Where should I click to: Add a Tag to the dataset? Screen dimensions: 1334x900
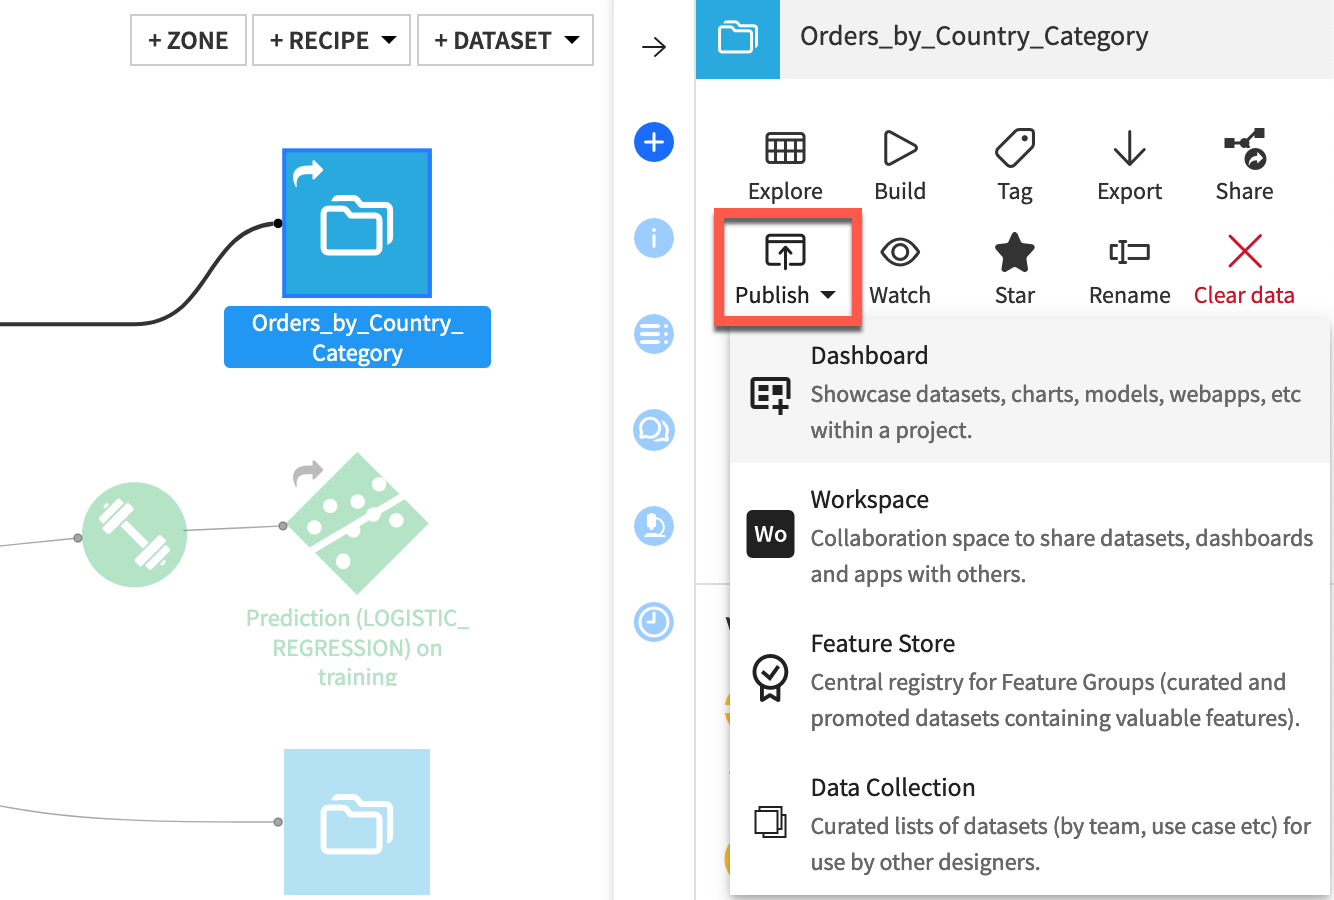[x=1014, y=166]
